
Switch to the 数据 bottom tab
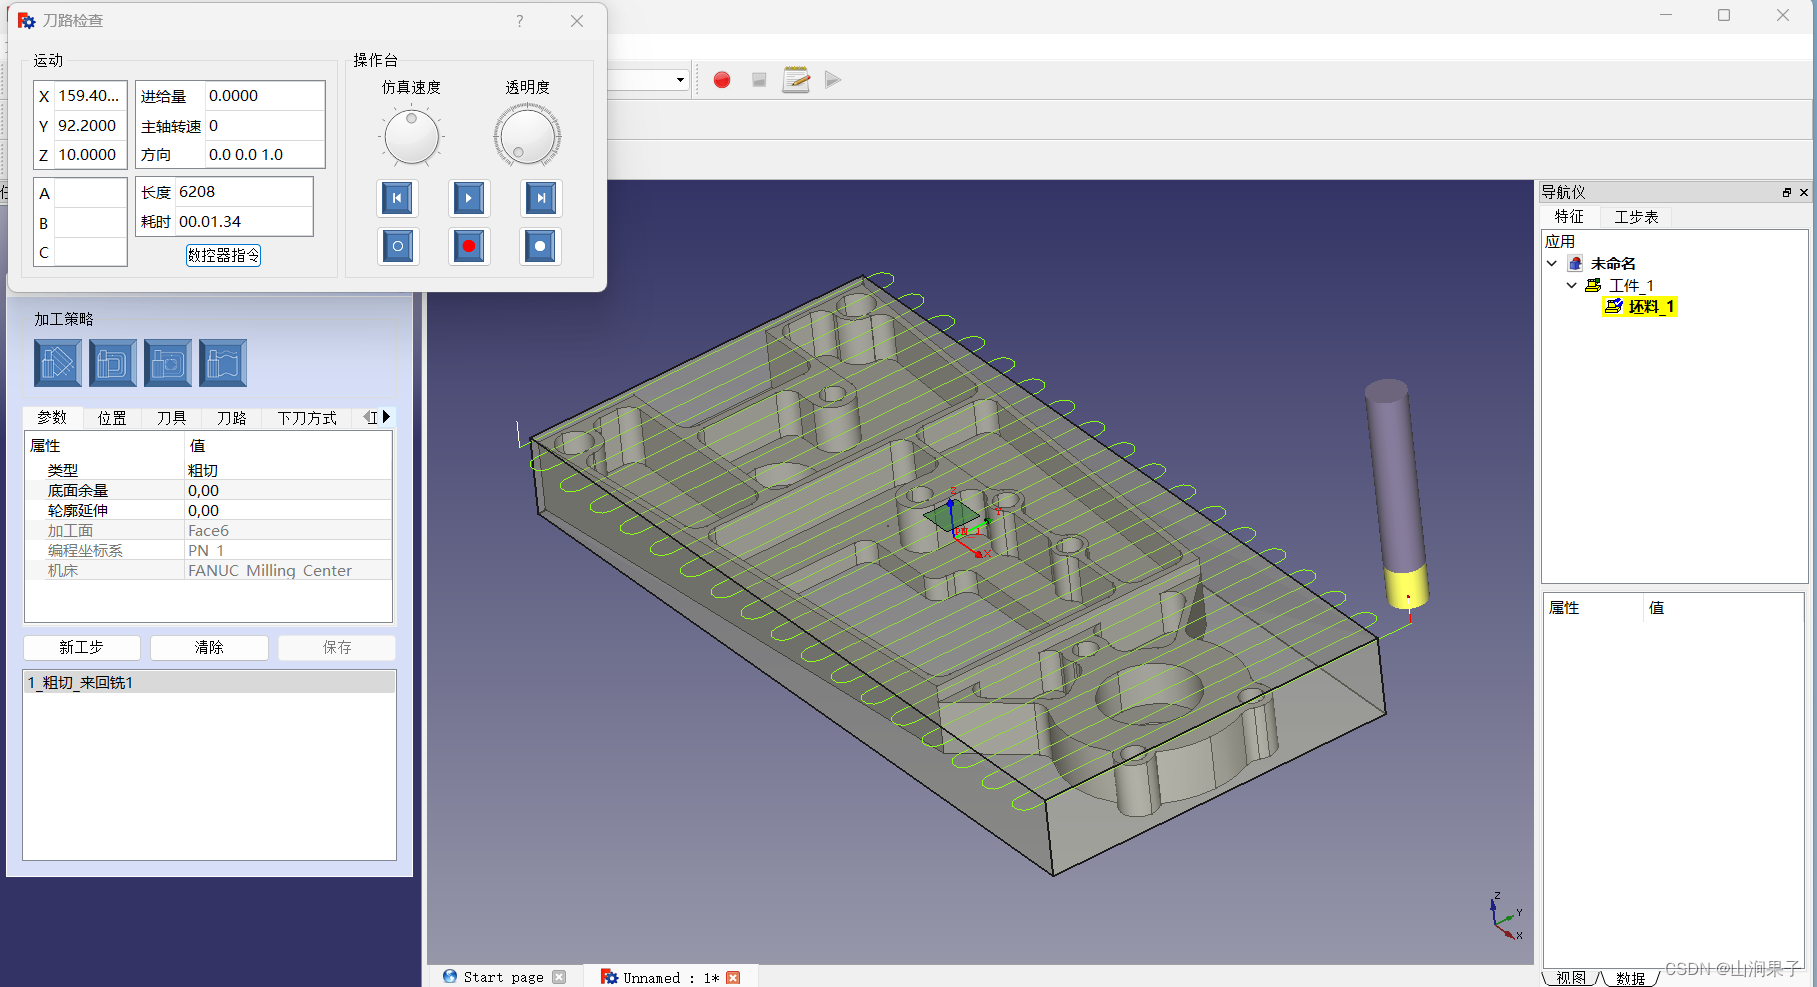tap(1630, 978)
